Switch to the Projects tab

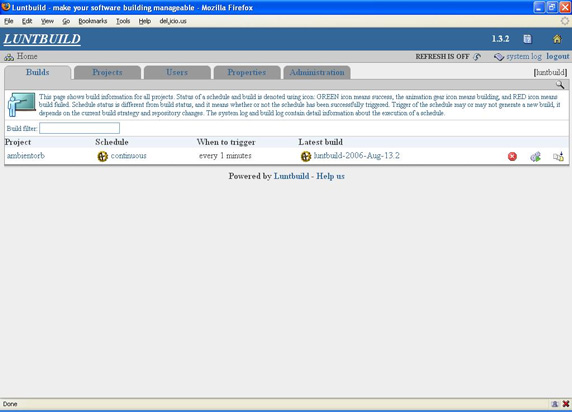(x=107, y=72)
